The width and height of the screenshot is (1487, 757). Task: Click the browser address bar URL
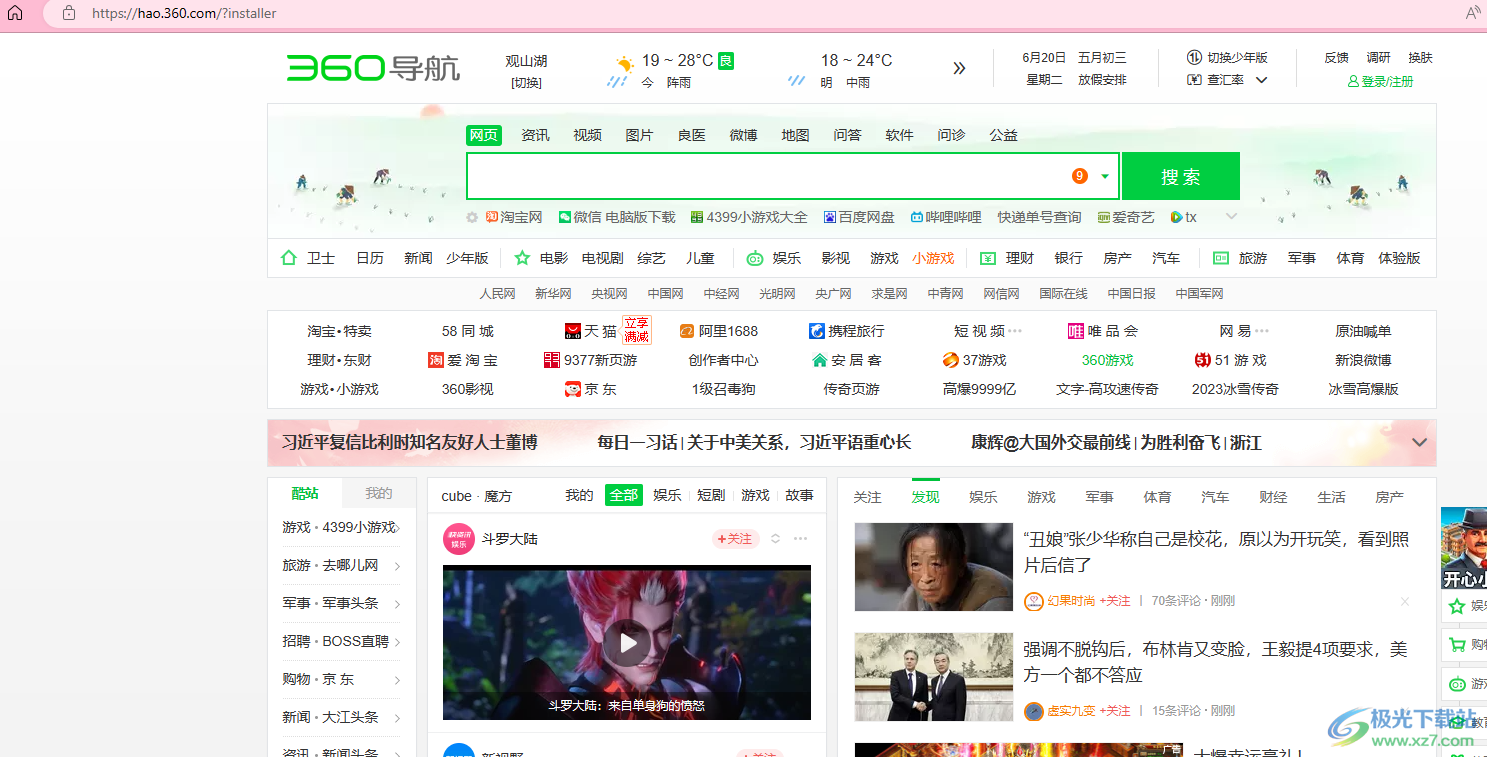(184, 14)
